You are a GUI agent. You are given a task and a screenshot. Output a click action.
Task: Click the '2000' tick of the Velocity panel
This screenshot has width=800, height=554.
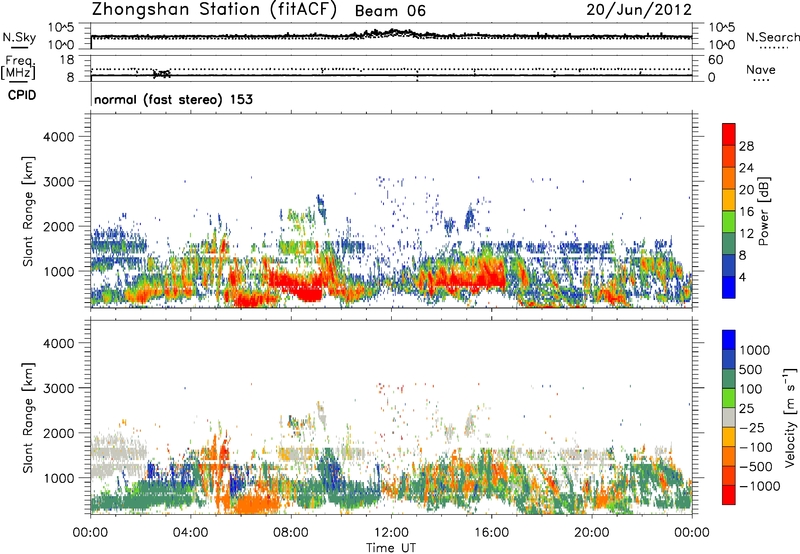point(58,433)
